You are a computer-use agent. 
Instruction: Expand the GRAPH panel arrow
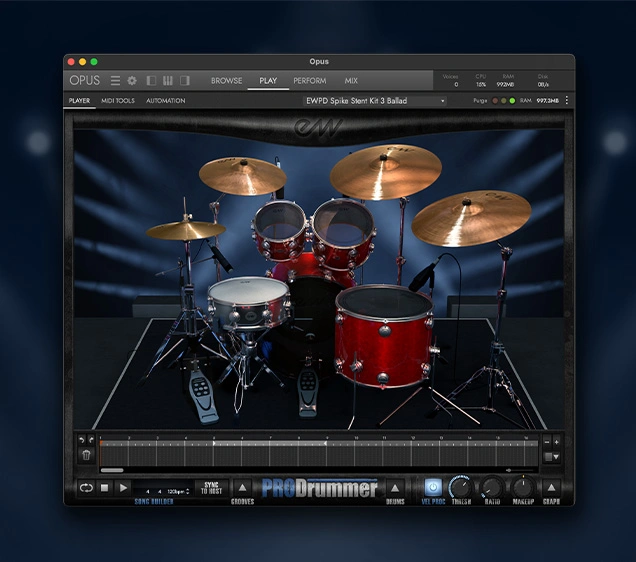[x=551, y=488]
